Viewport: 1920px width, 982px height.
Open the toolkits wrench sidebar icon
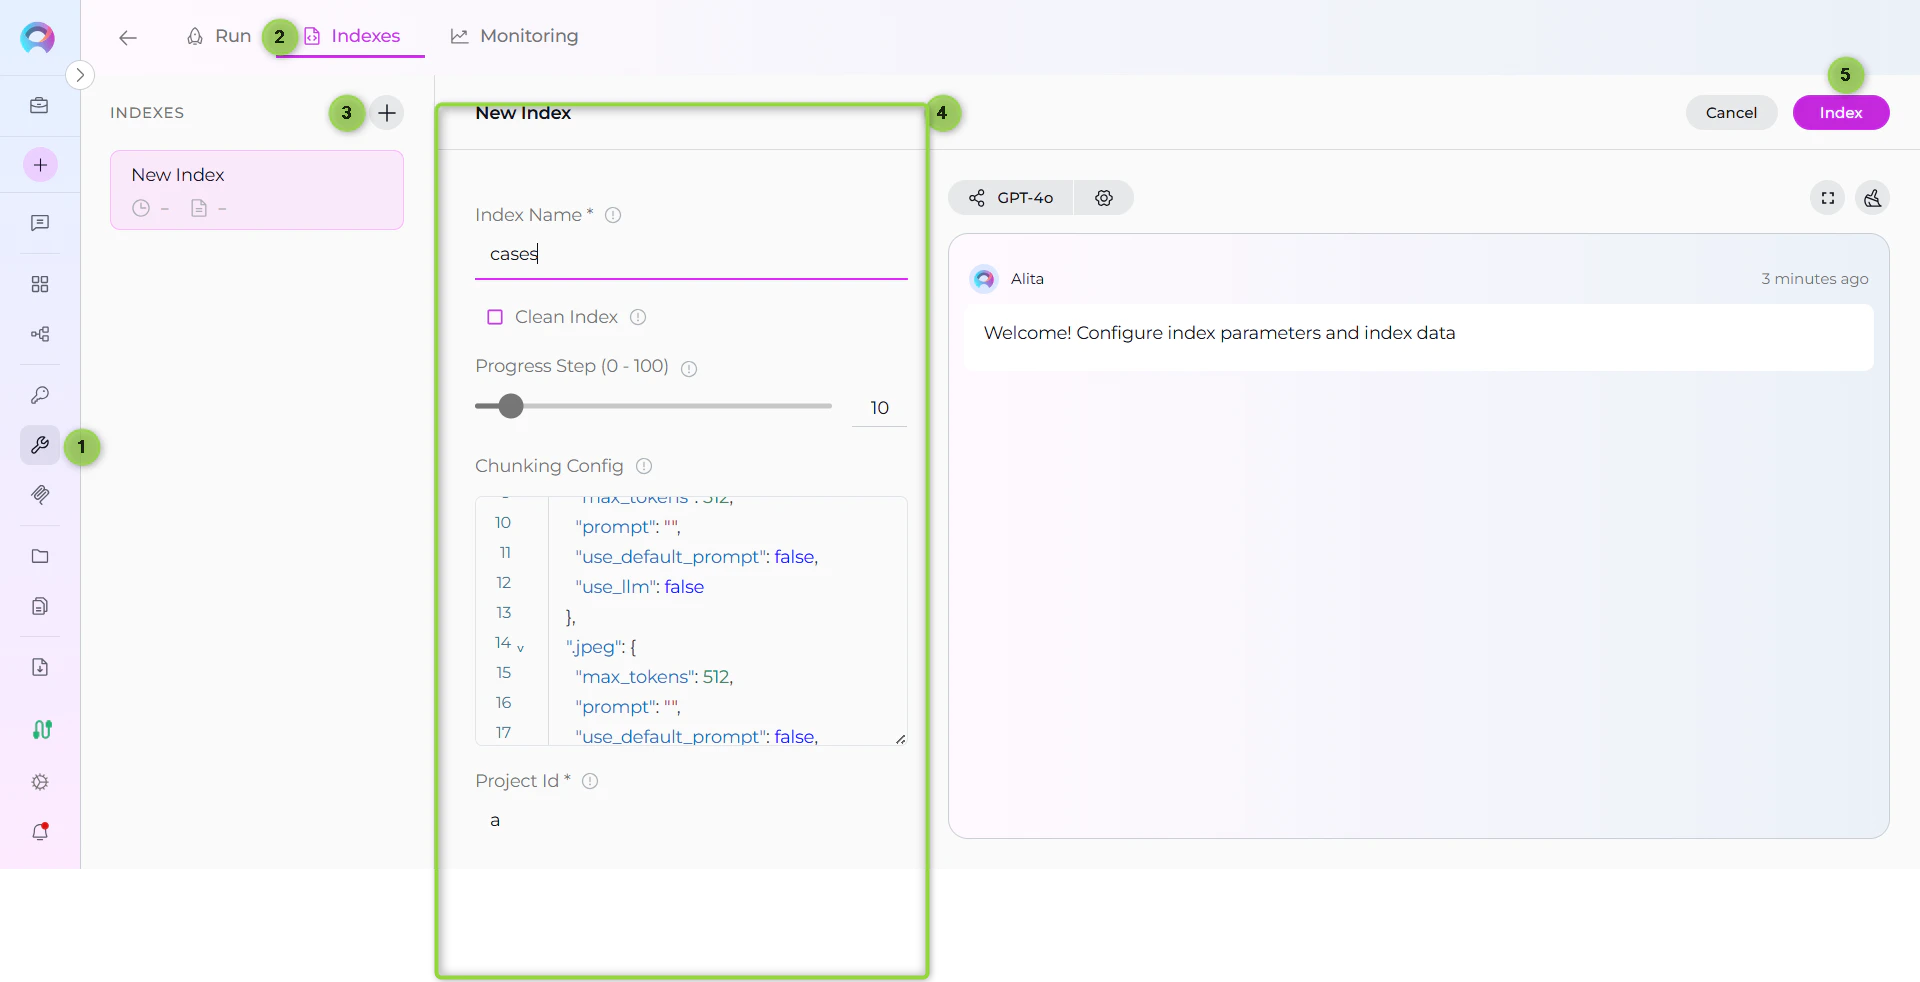click(40, 445)
